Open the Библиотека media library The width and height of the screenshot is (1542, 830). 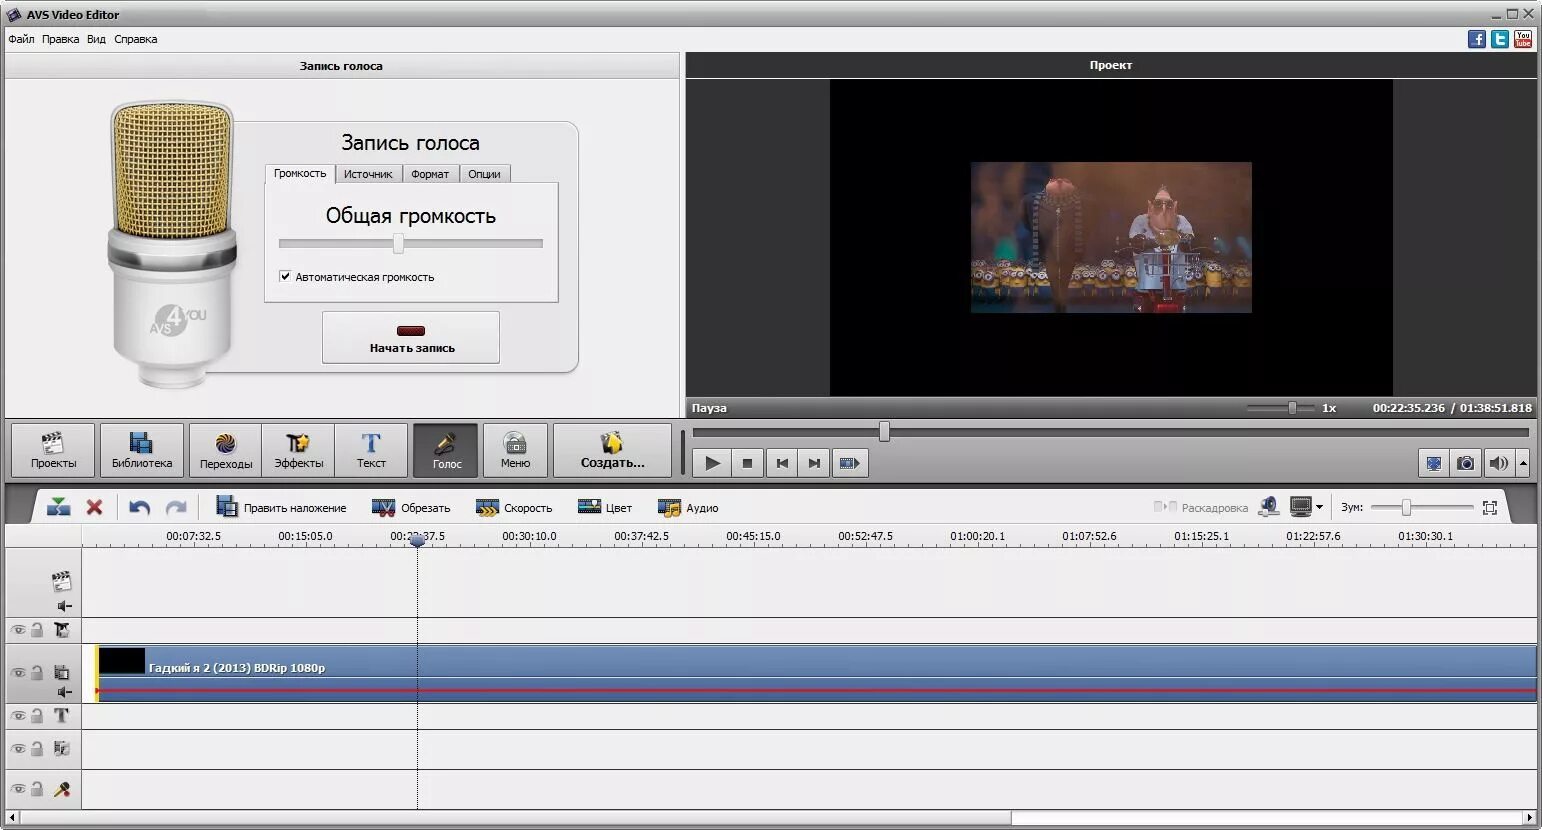coord(142,450)
